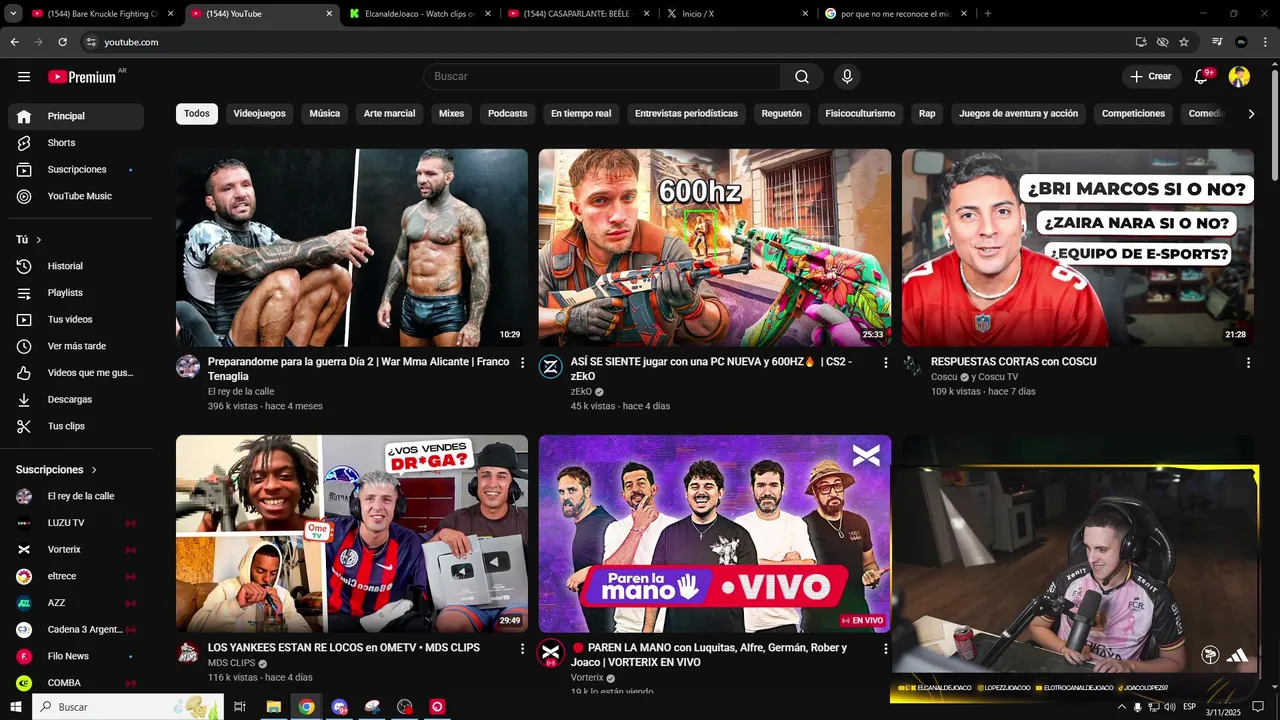Open options for Preparandome para la guerra video
The image size is (1280, 720).
click(x=522, y=363)
